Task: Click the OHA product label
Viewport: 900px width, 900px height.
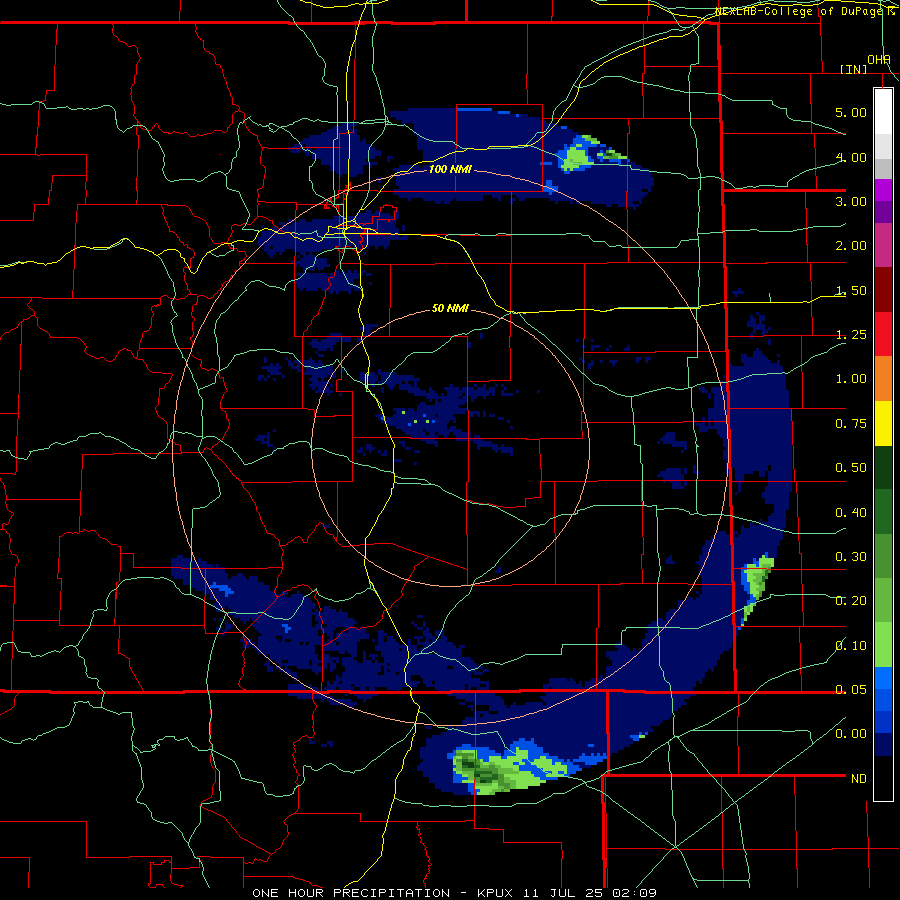Action: pyautogui.click(x=879, y=59)
